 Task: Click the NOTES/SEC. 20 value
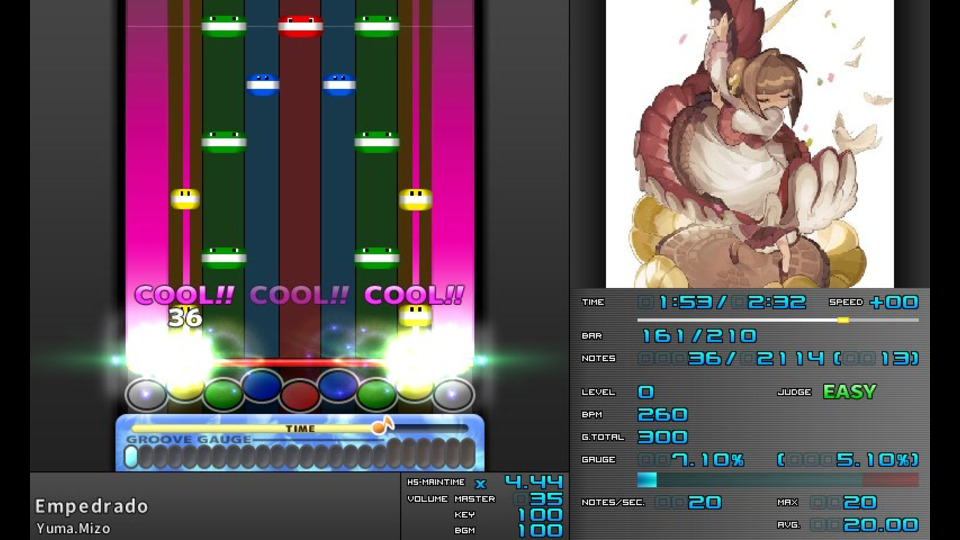click(x=688, y=503)
